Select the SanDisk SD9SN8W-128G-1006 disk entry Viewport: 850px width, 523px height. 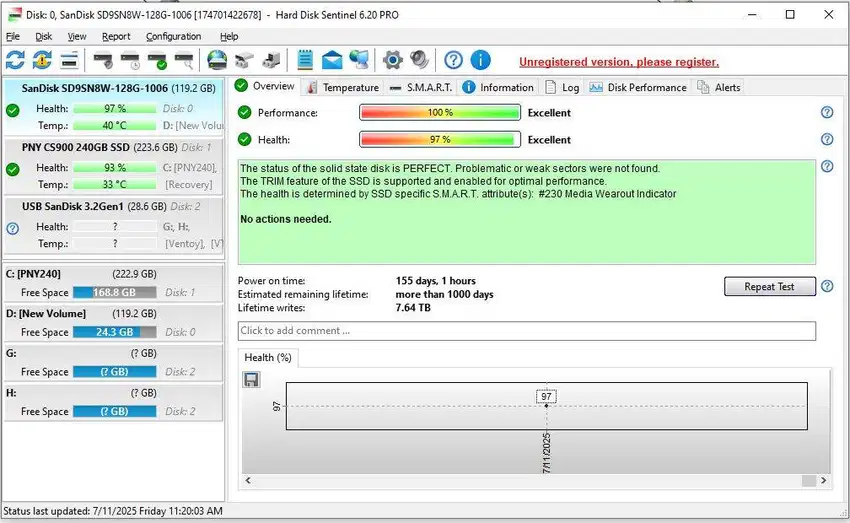[x=113, y=107]
